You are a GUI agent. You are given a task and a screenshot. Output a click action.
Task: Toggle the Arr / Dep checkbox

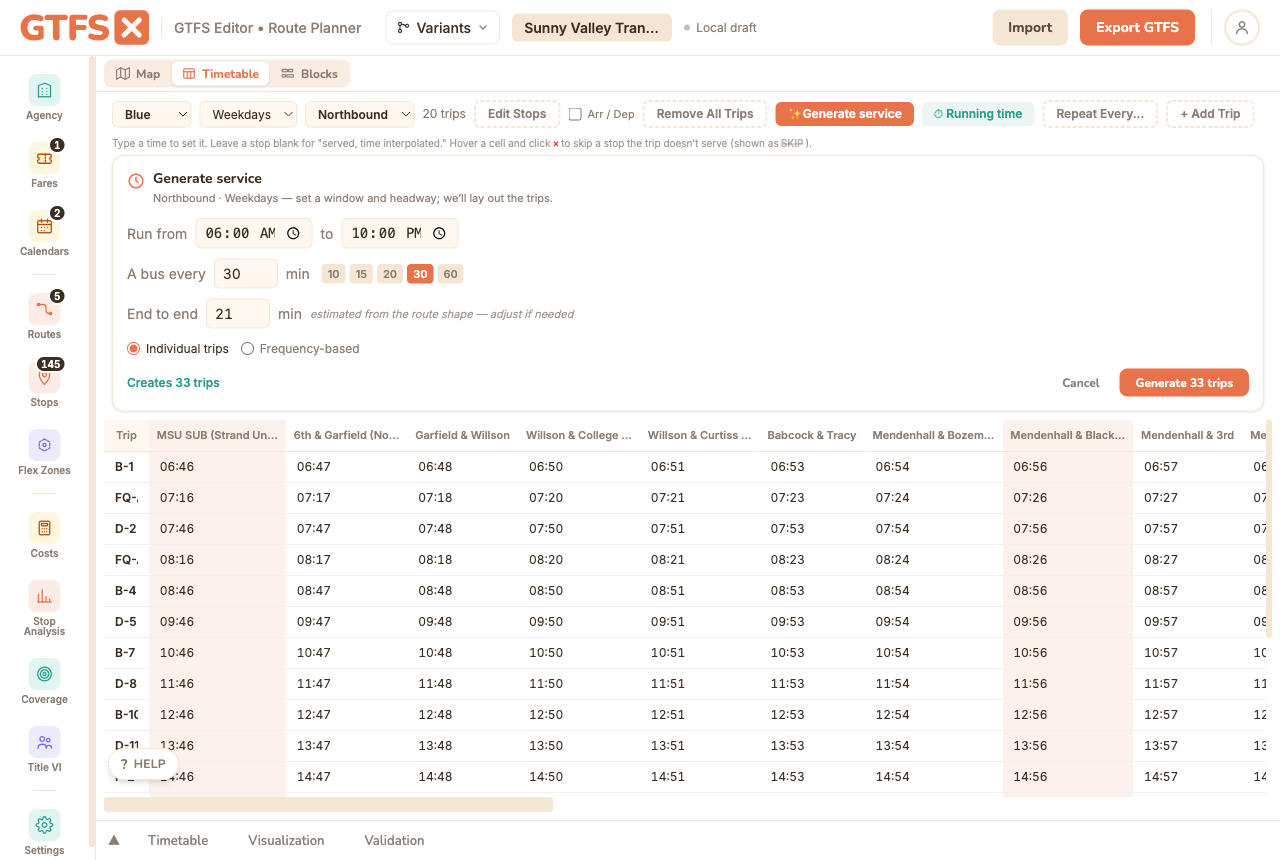[575, 114]
